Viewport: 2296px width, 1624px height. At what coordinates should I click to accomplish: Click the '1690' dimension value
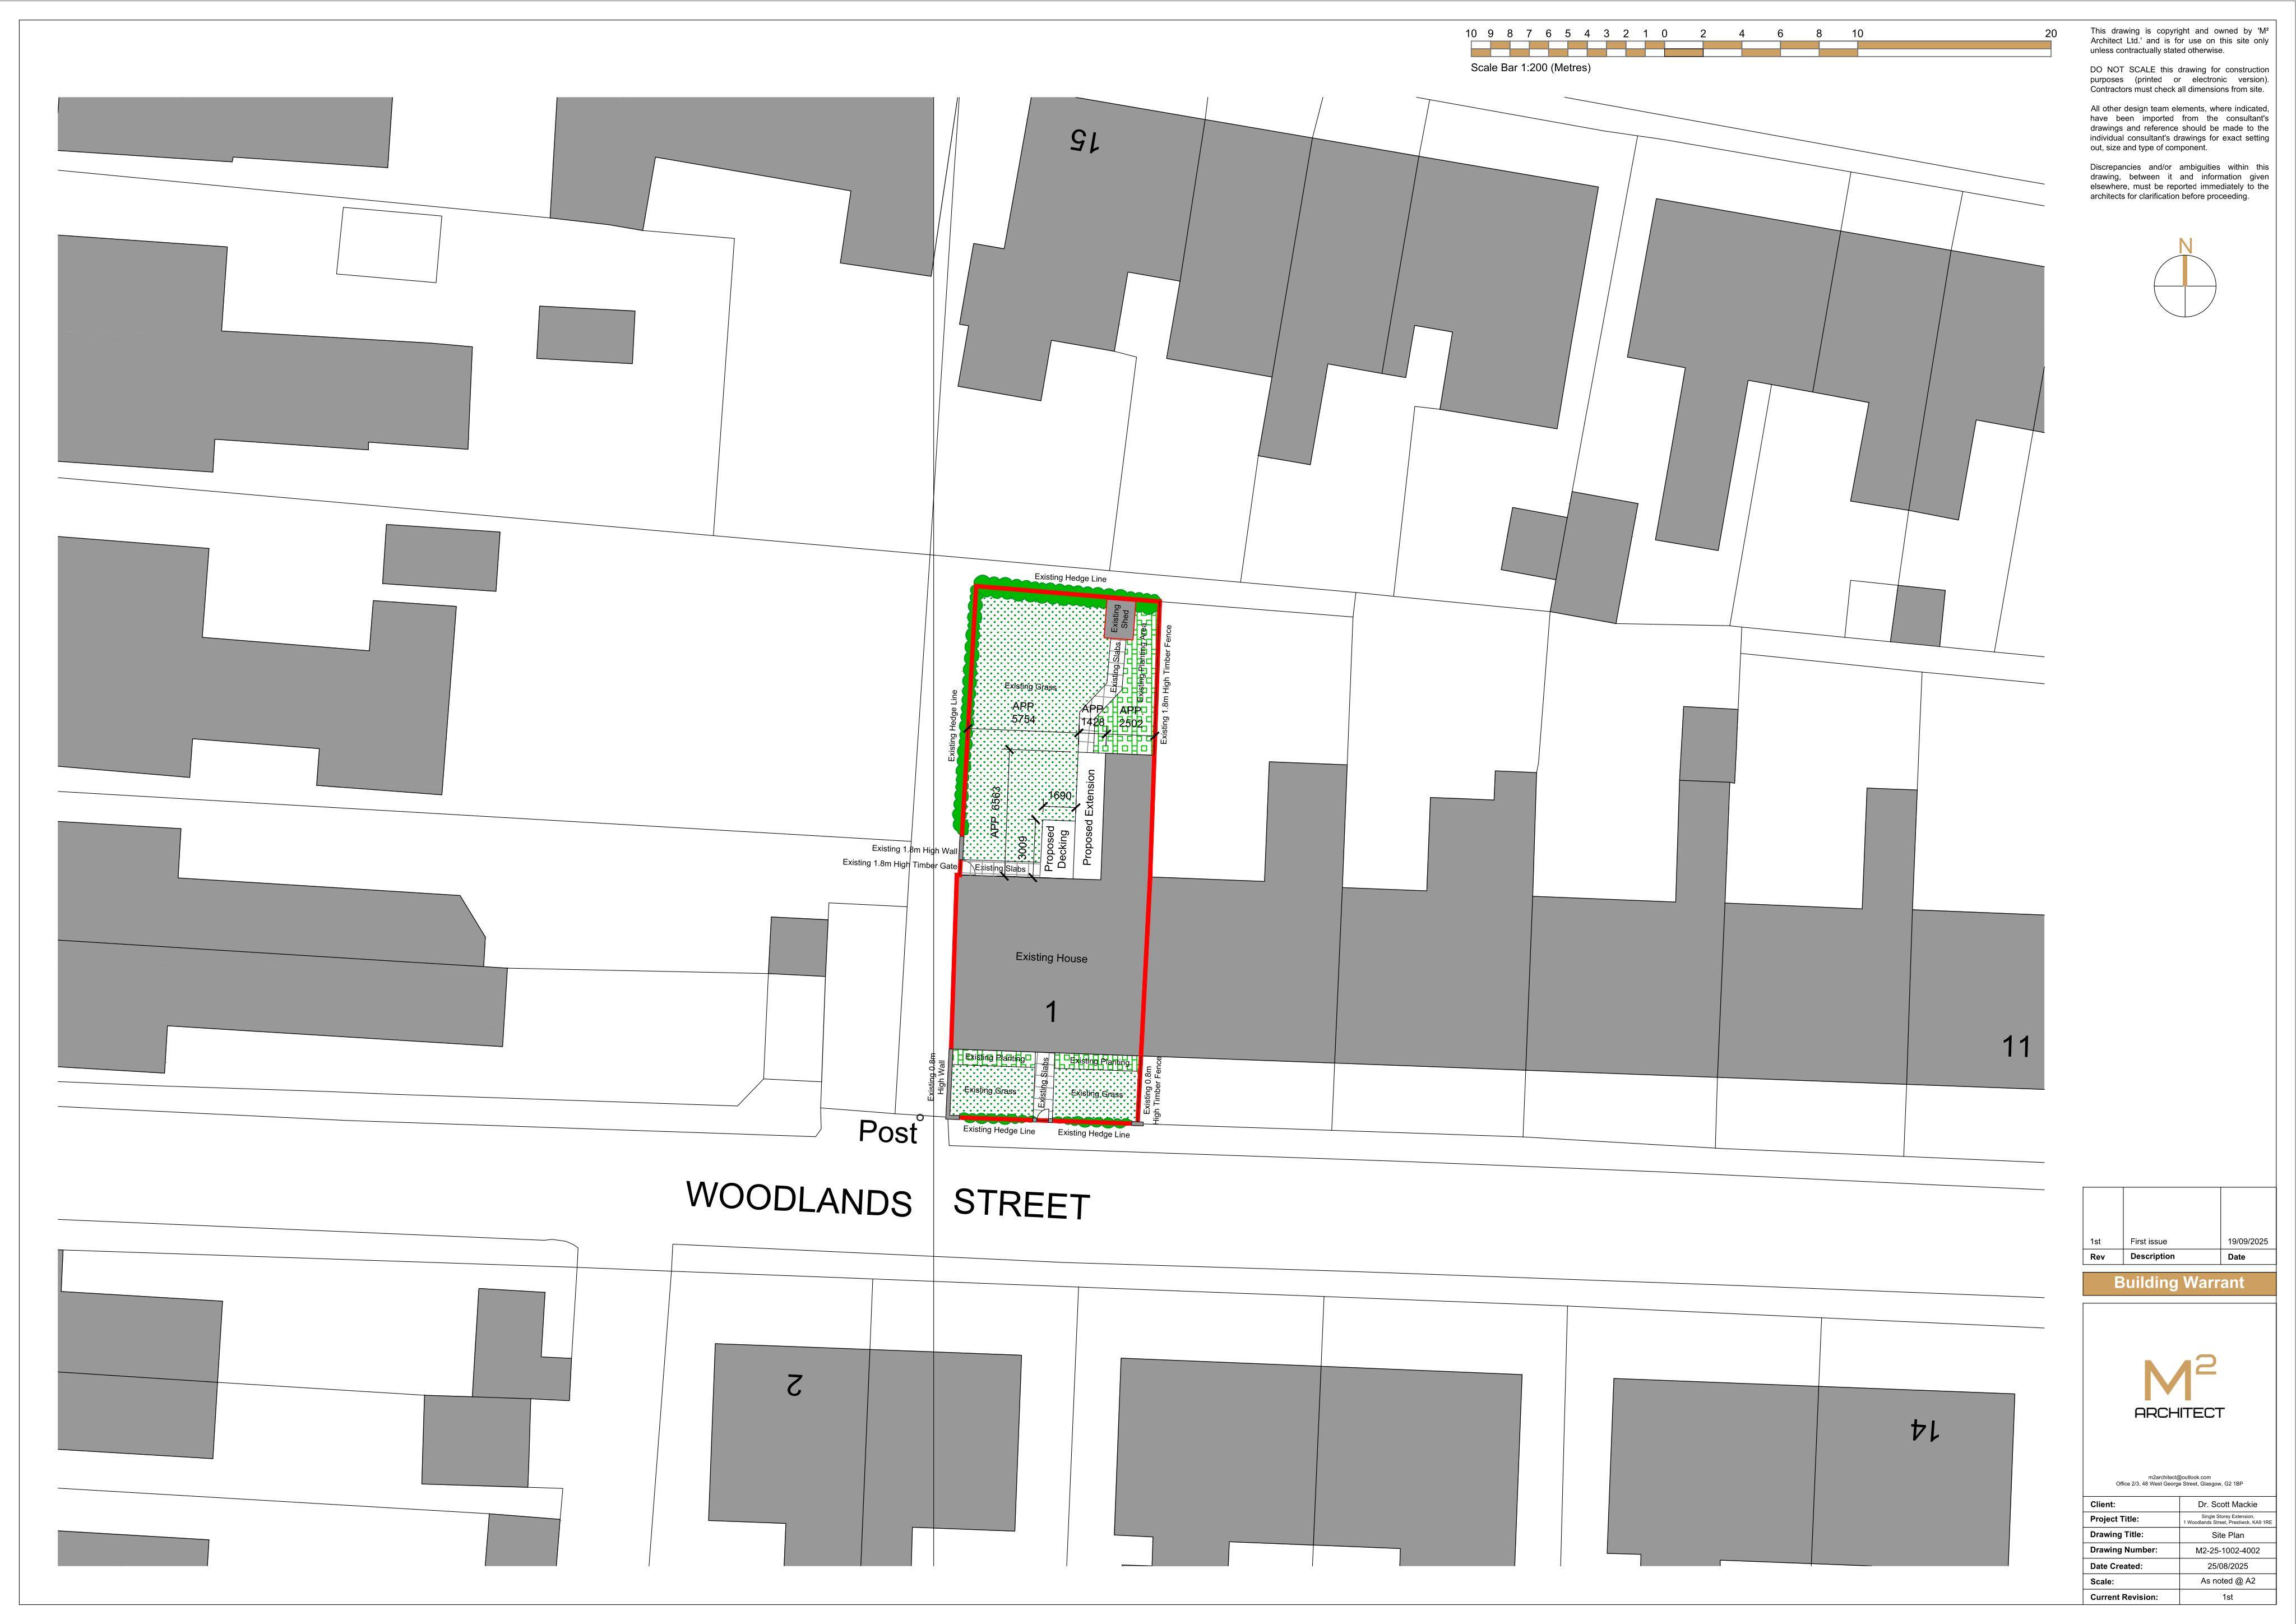[1060, 796]
